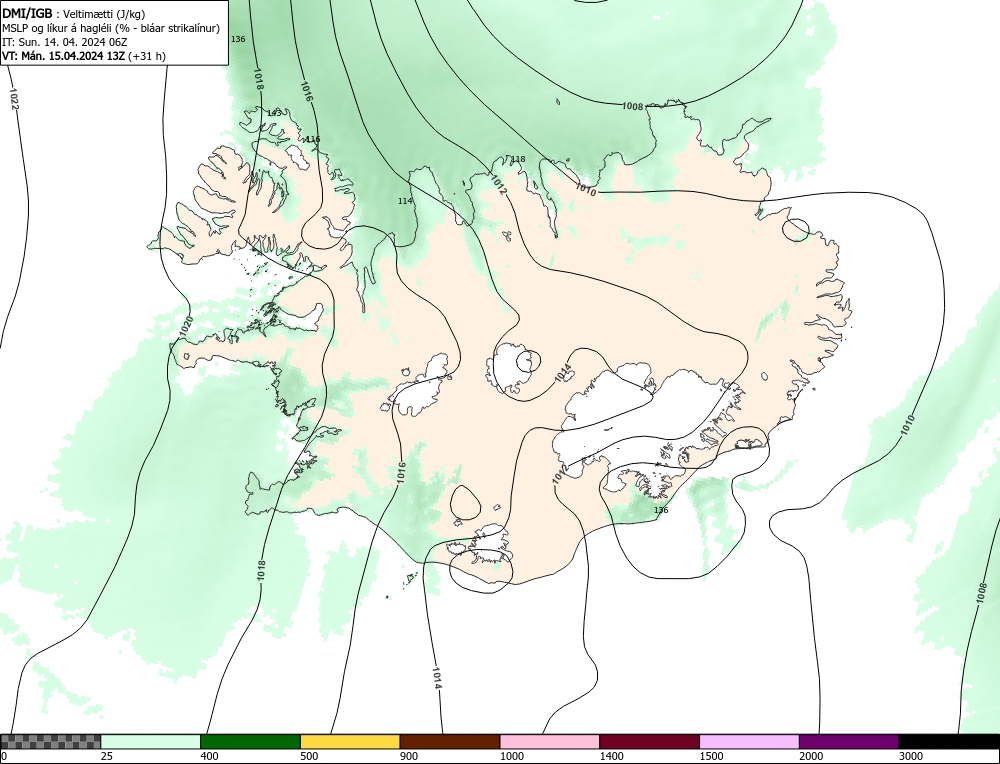The width and height of the screenshot is (1000, 764).
Task: Choose the pink 1000–1400 legend swatch
Action: [550, 741]
